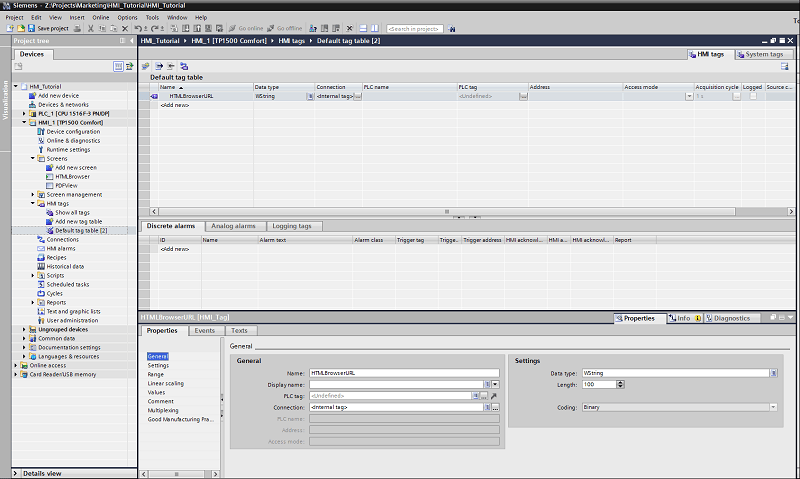Collapse the Screens folder in project tree
This screenshot has height=479, width=800.
pyautogui.click(x=33, y=159)
